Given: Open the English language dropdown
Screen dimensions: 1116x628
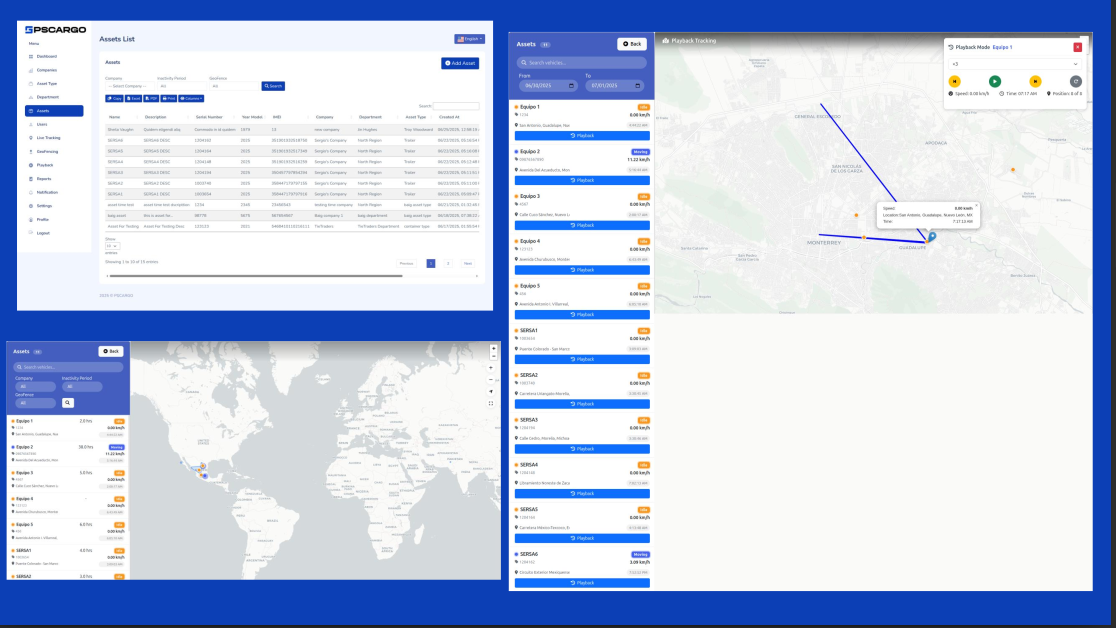Looking at the screenshot, I should (469, 39).
